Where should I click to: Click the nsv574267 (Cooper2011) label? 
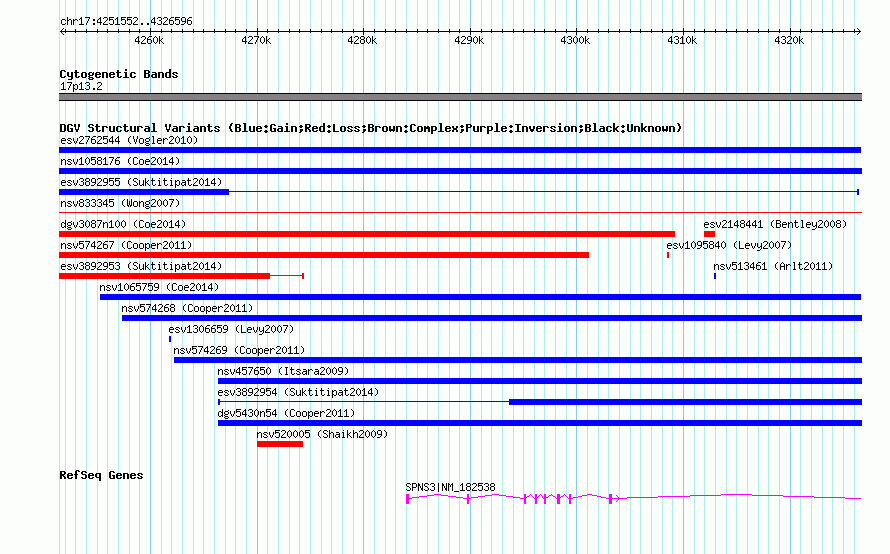coord(126,245)
